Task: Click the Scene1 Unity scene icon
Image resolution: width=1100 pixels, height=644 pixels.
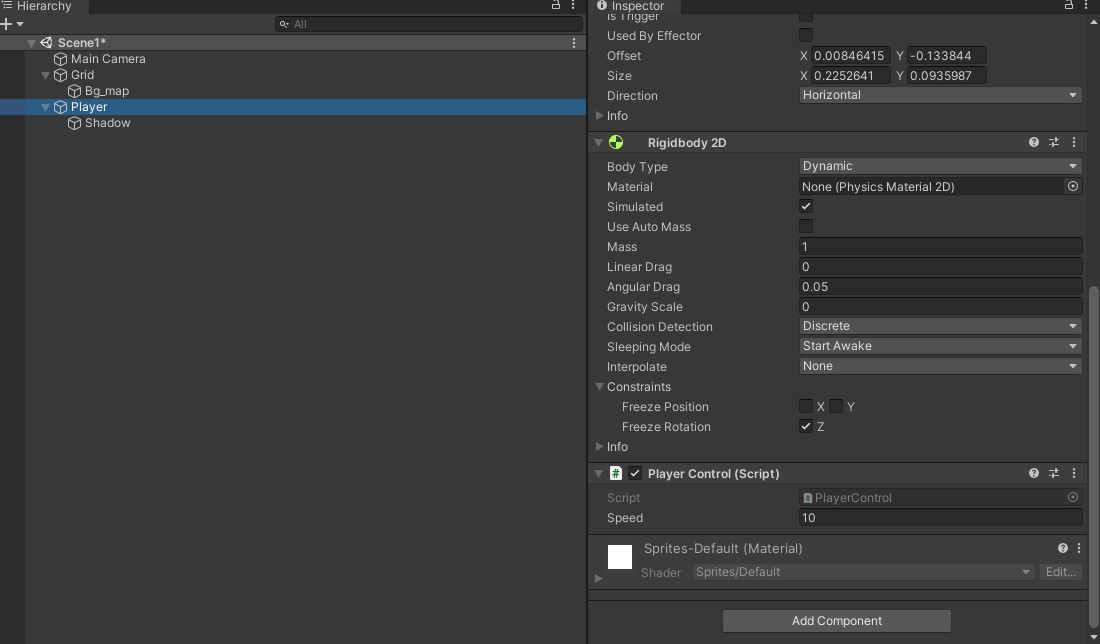Action: tap(46, 43)
